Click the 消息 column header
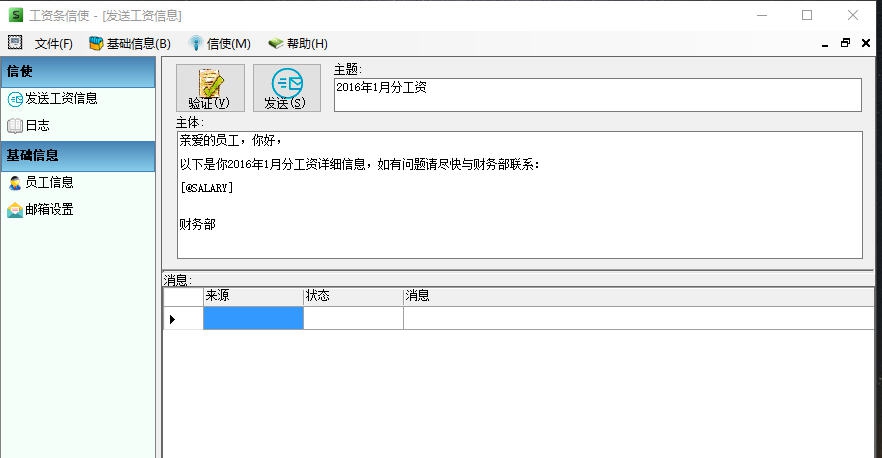Viewport: 882px width, 458px height. 638,296
